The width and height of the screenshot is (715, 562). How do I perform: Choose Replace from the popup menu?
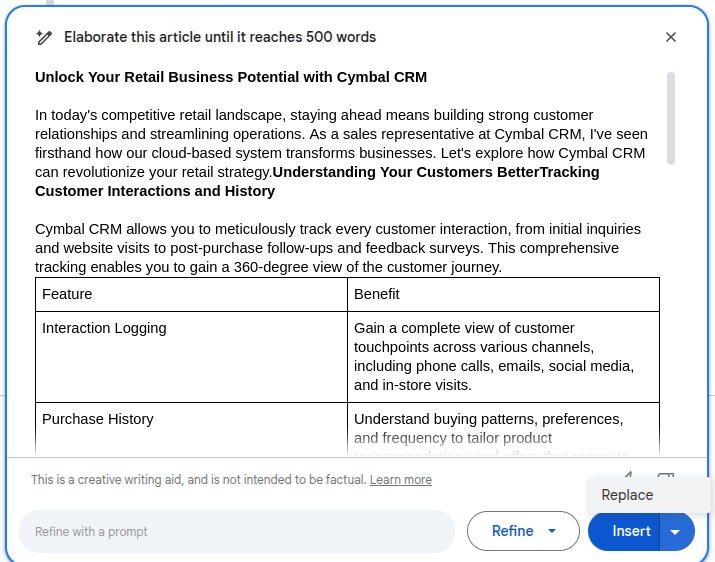[628, 495]
